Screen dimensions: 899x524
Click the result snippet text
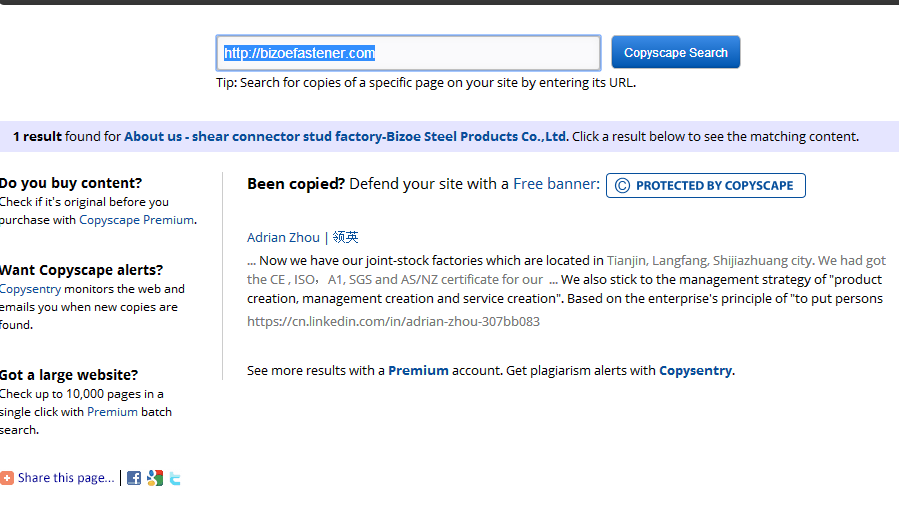[x=566, y=280]
